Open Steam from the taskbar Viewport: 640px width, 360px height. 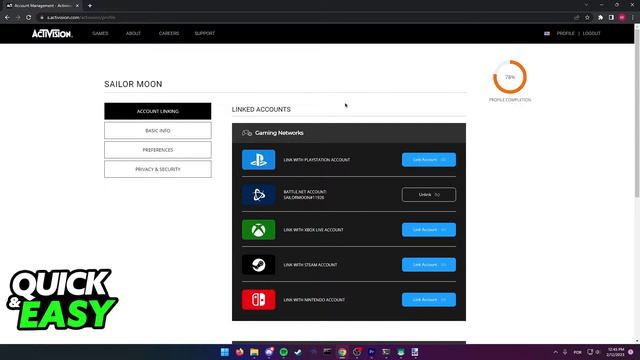coord(298,352)
